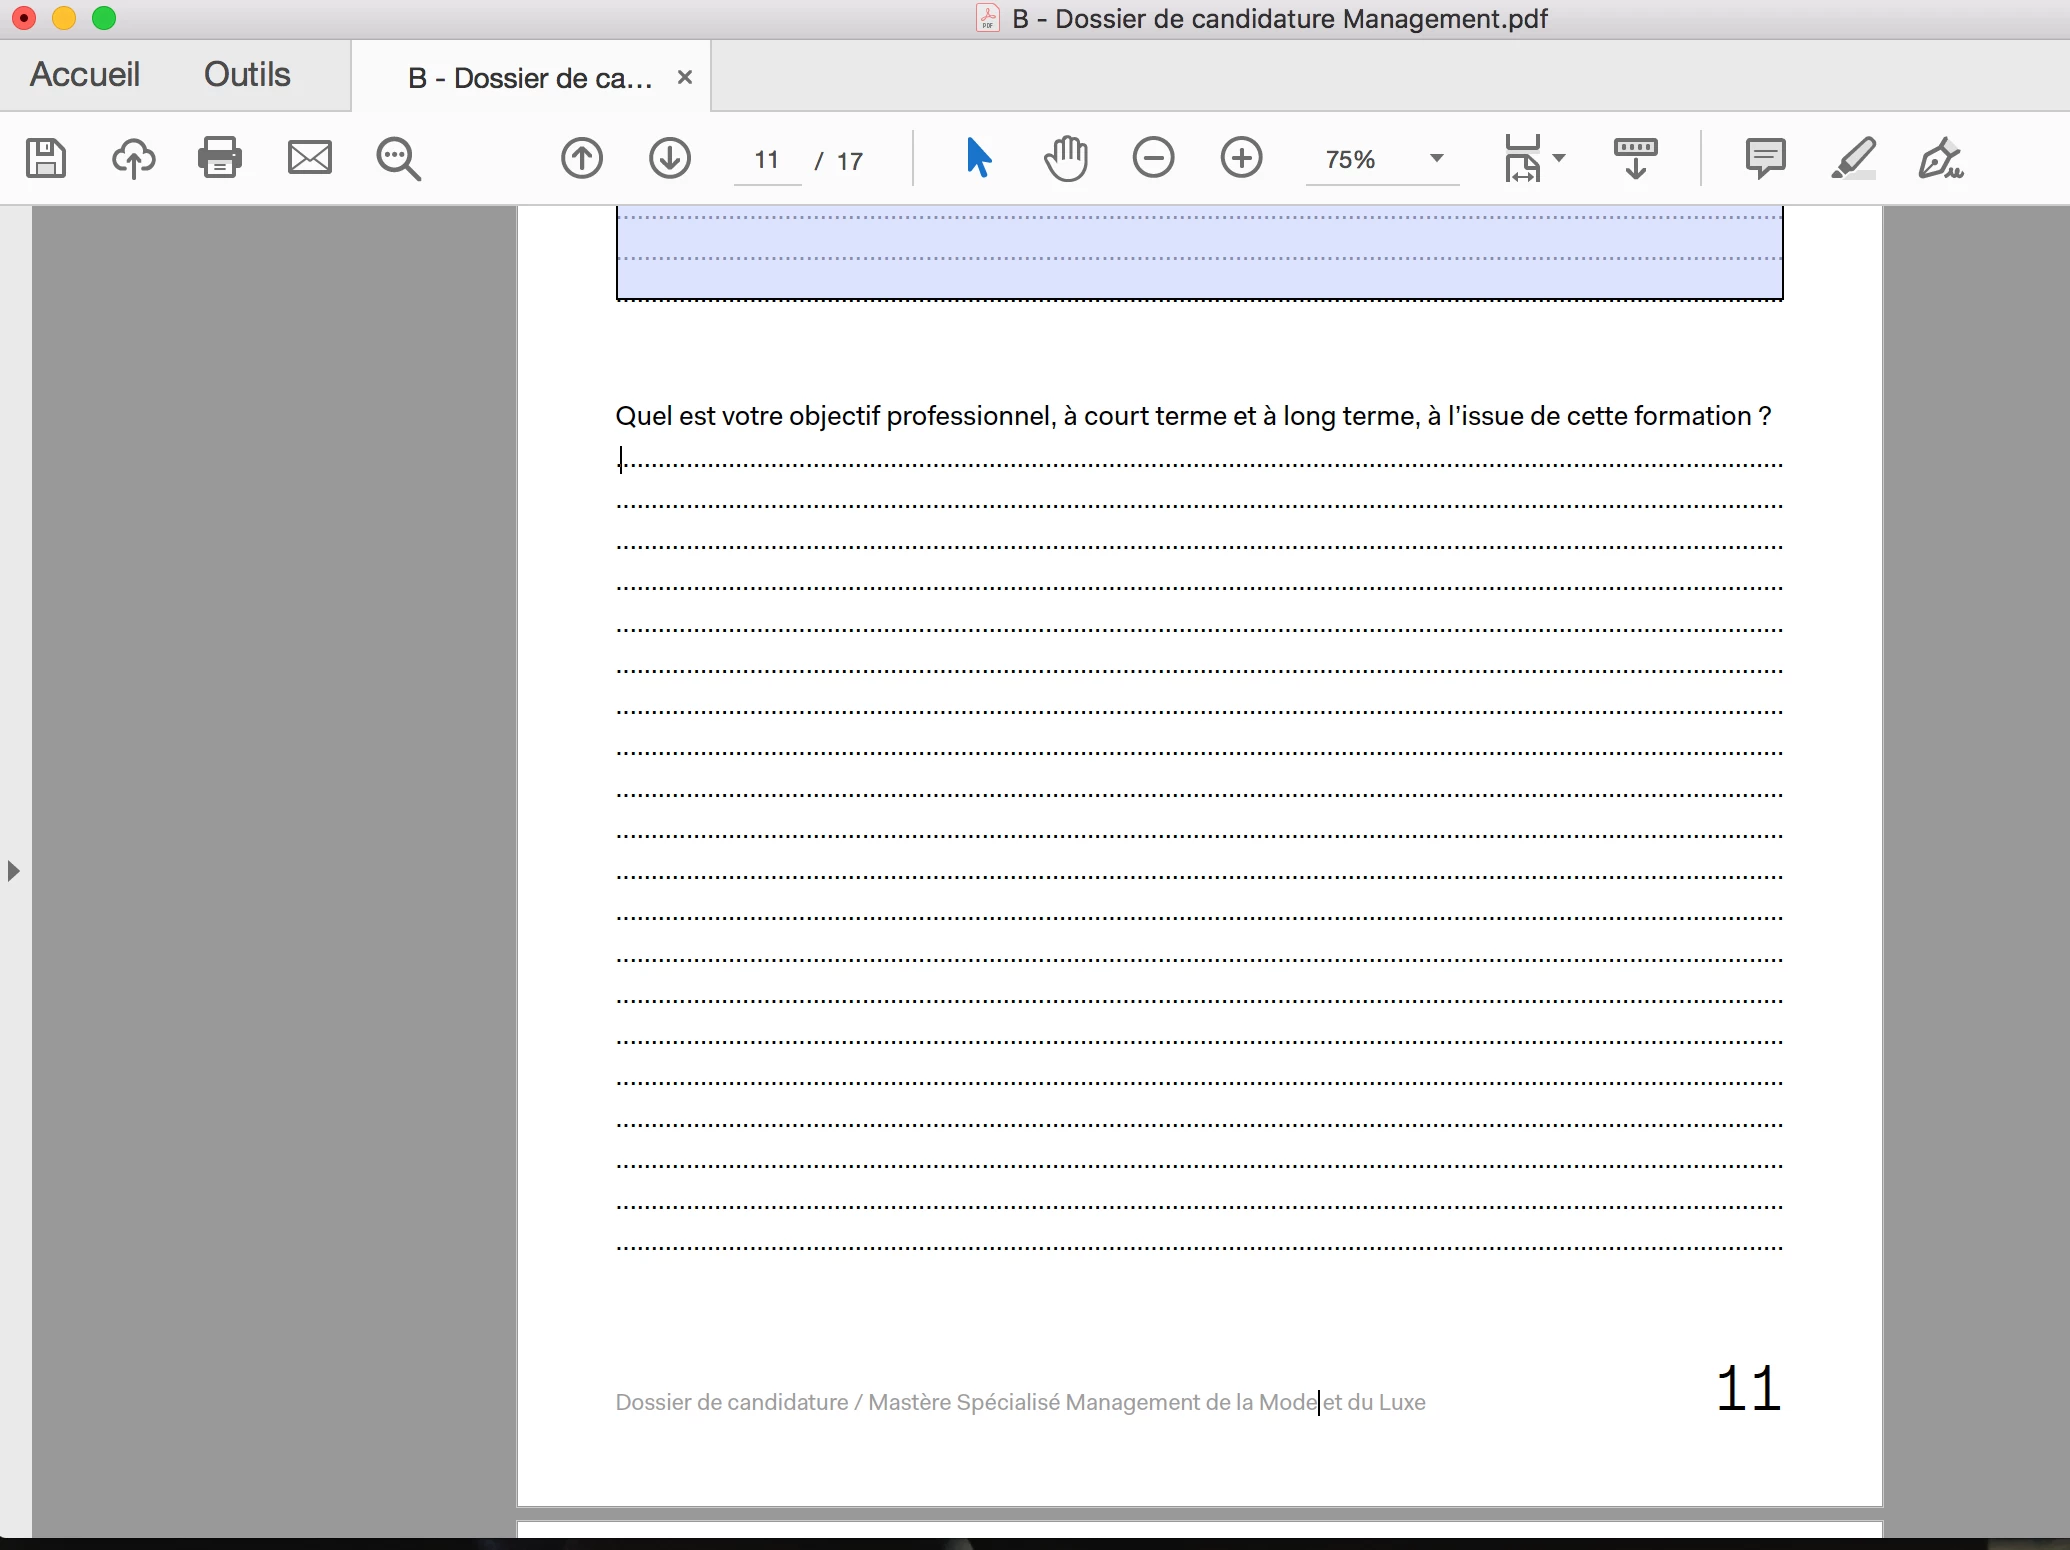Select the arrow selection tool
Image resolution: width=2070 pixels, height=1550 pixels.
[x=978, y=158]
